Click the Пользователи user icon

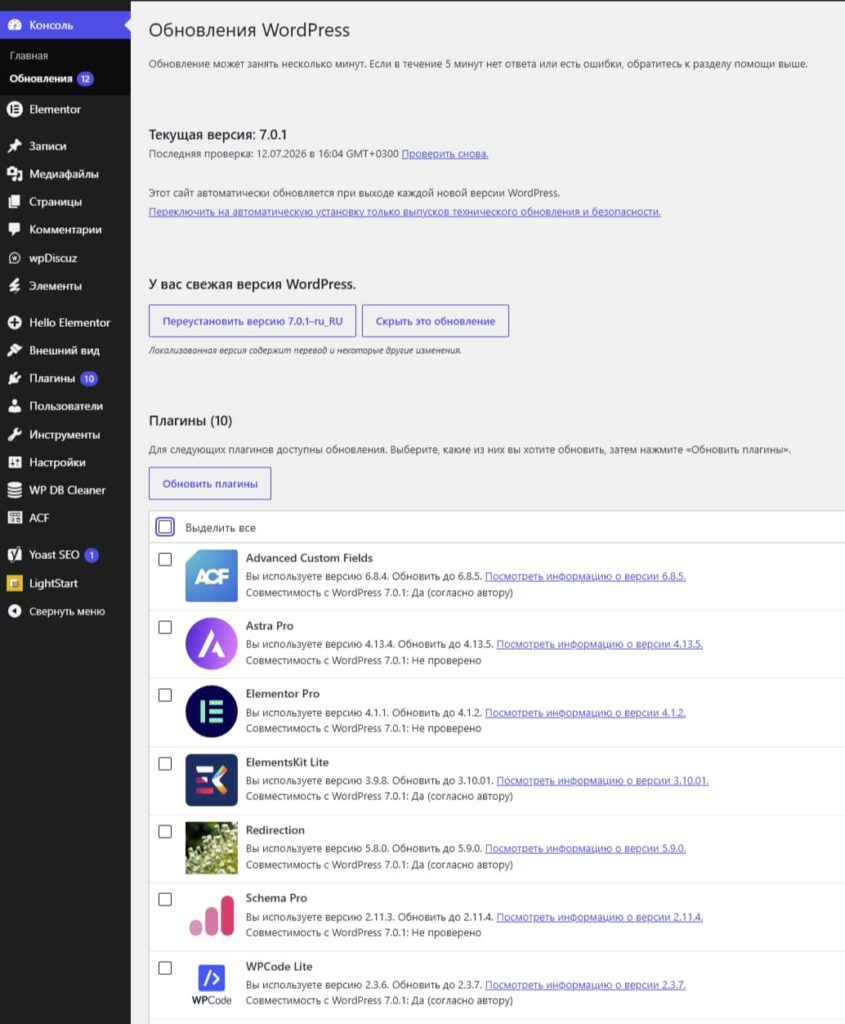(14, 406)
